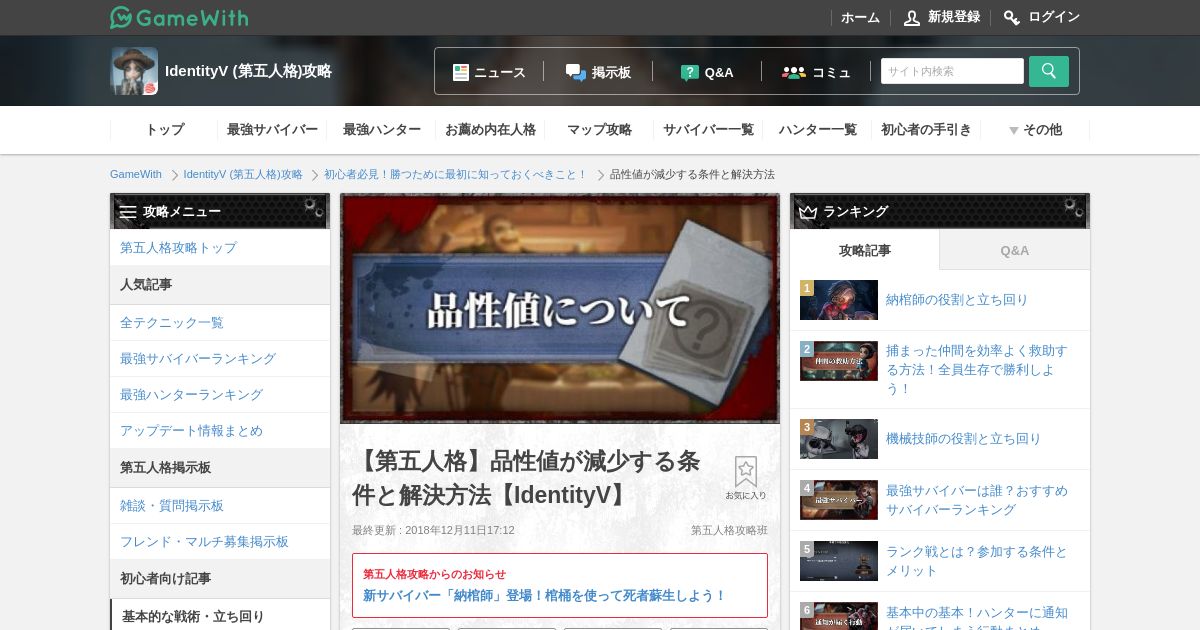This screenshot has width=1200, height=630.
Task: Open 納棺師の役割と立ち回り ranking link
Action: click(957, 299)
